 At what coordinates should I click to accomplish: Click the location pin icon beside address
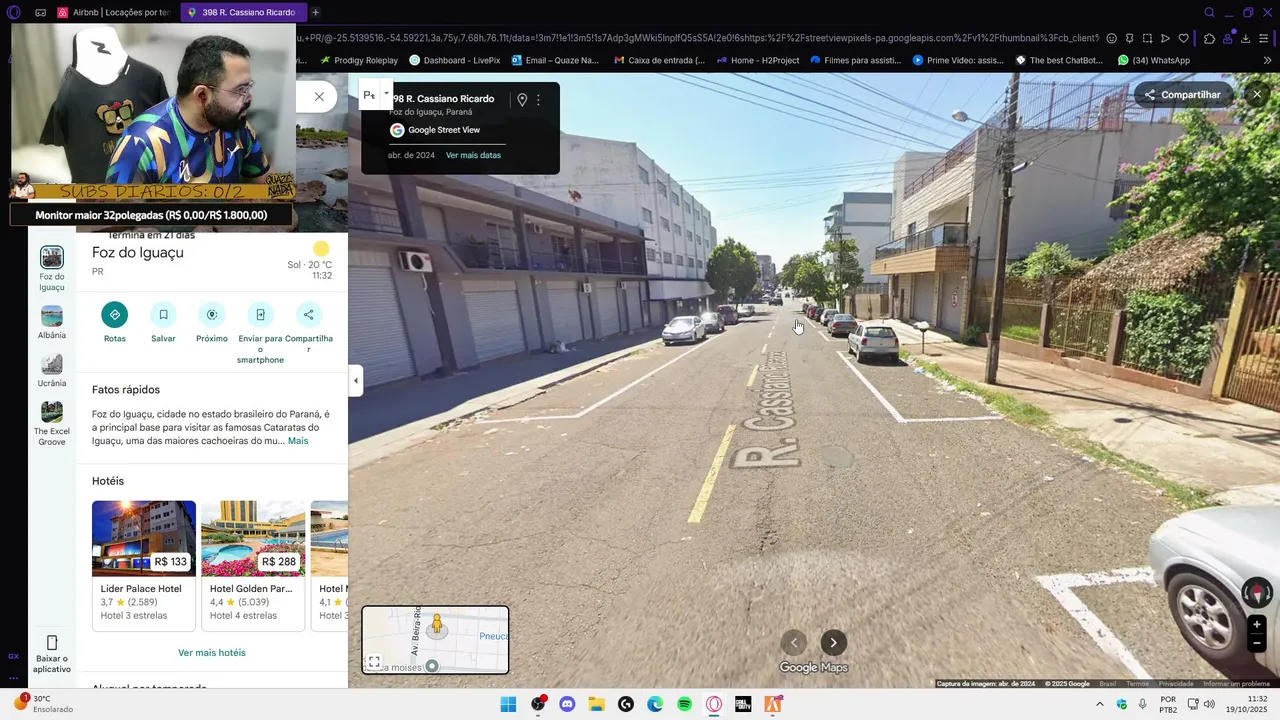tap(522, 100)
